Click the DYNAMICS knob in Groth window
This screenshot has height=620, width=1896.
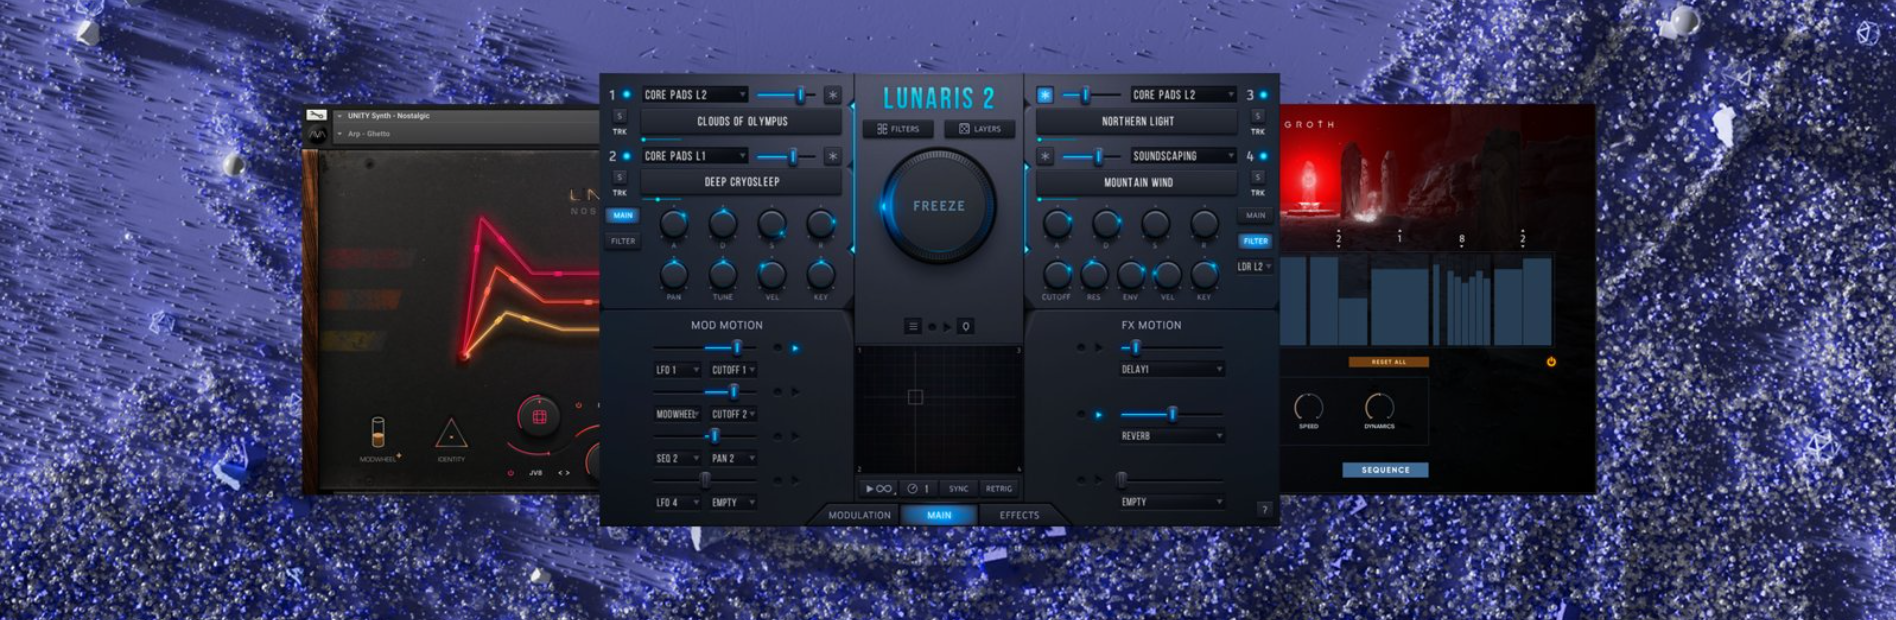click(x=1379, y=407)
